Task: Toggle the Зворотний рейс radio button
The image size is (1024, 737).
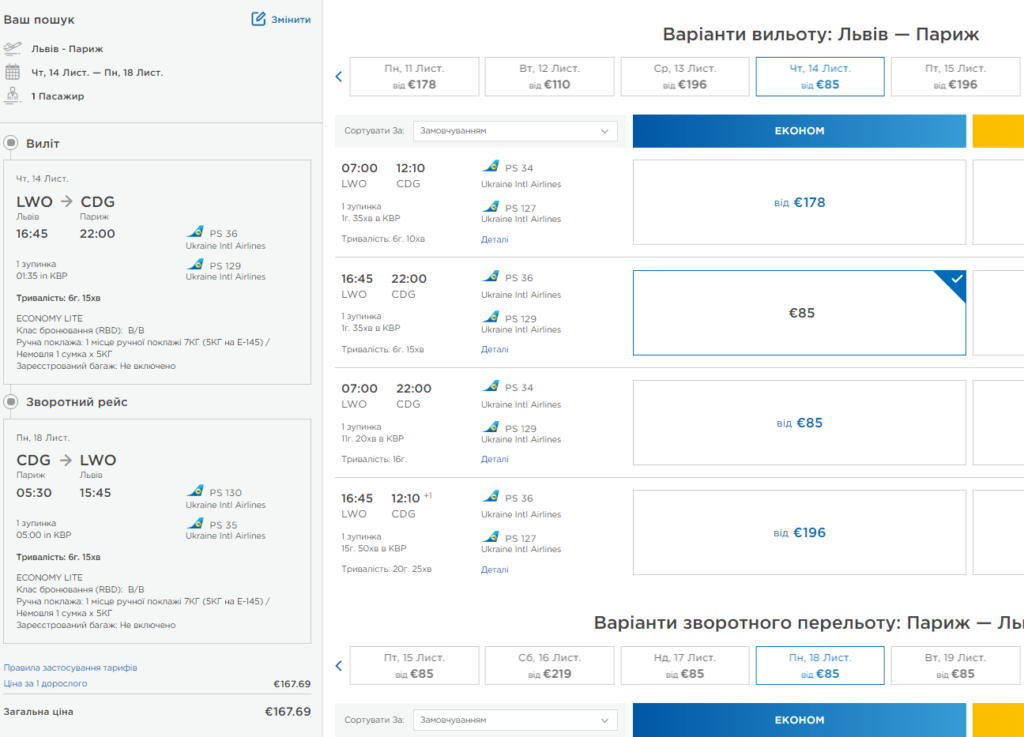Action: pyautogui.click(x=11, y=401)
